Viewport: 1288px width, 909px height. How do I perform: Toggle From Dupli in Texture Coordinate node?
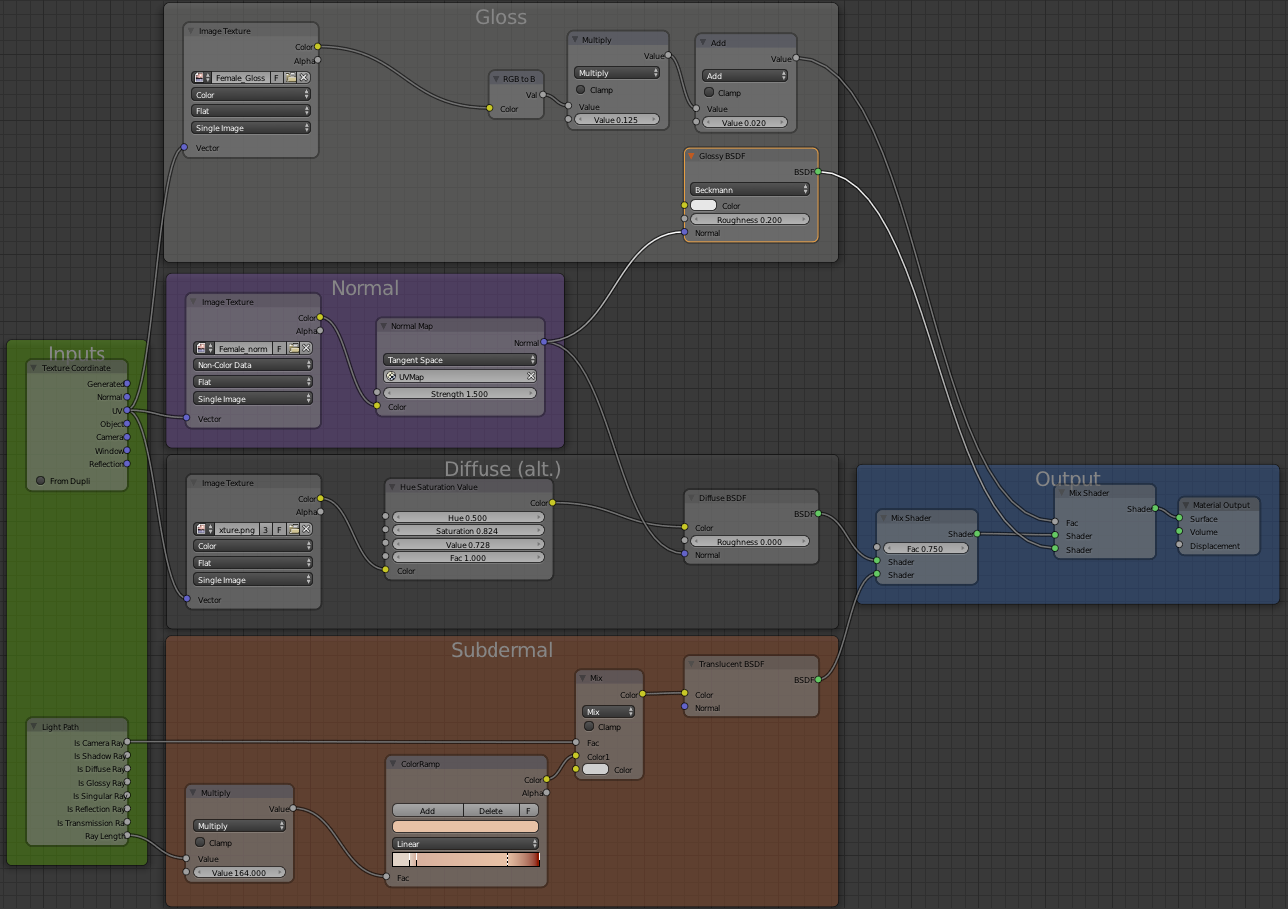click(41, 481)
